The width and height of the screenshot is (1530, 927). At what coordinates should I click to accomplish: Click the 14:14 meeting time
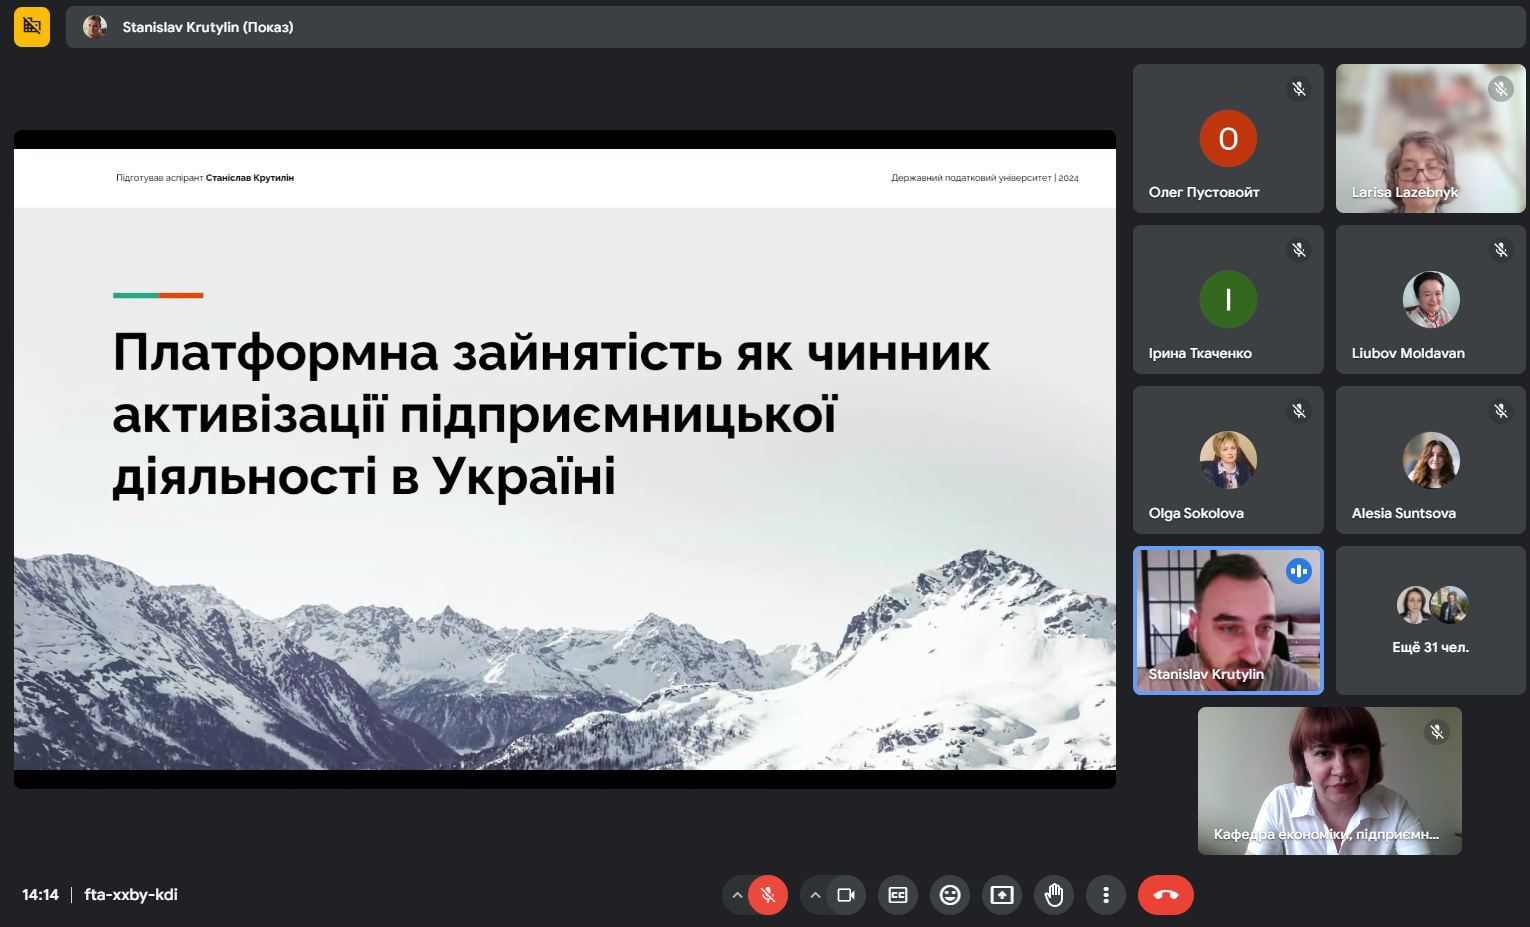point(40,895)
